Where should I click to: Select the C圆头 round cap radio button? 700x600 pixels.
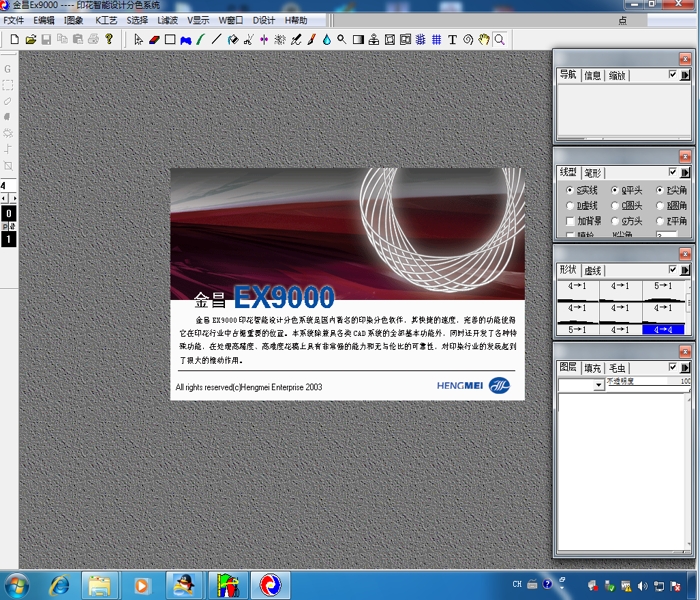click(x=615, y=205)
